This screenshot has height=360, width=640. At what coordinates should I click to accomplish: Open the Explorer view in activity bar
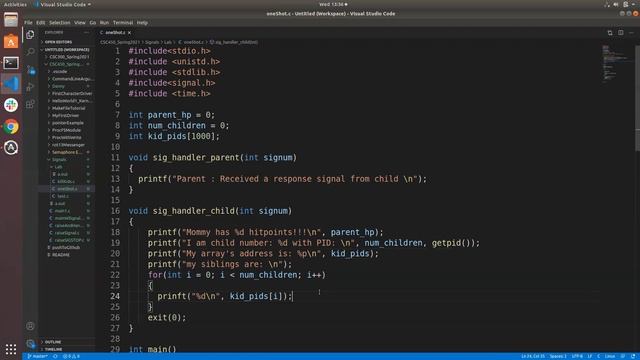click(x=30, y=35)
